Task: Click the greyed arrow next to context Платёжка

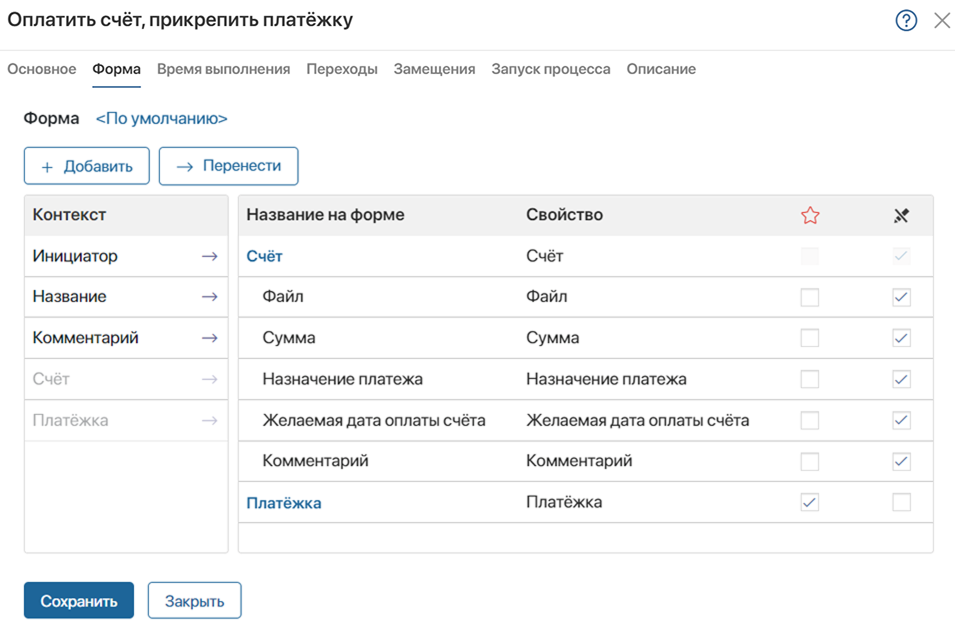Action: [210, 420]
